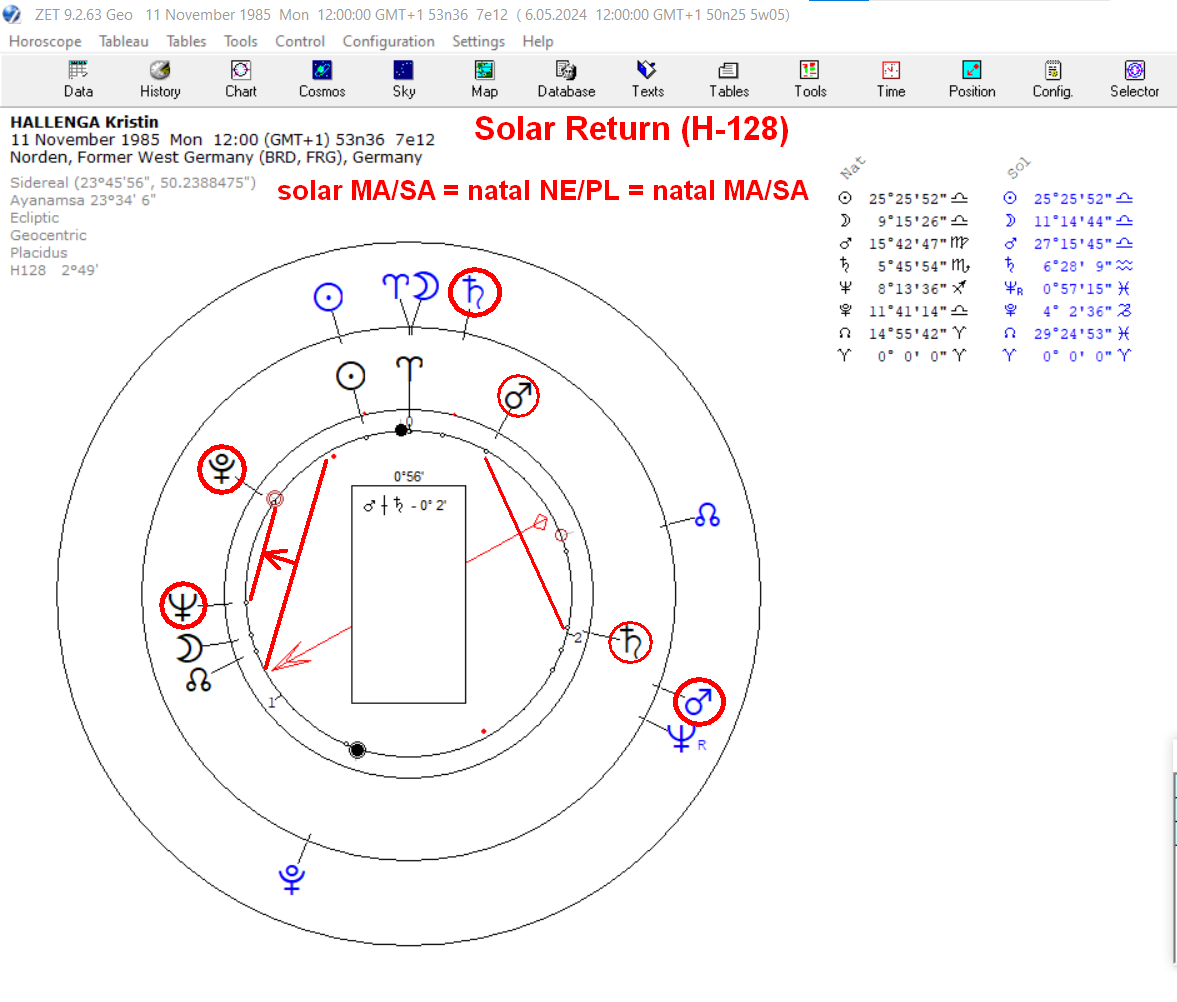Click the black Aries point glyph in inner ring
This screenshot has height=1002, width=1177.
pyautogui.click(x=409, y=368)
